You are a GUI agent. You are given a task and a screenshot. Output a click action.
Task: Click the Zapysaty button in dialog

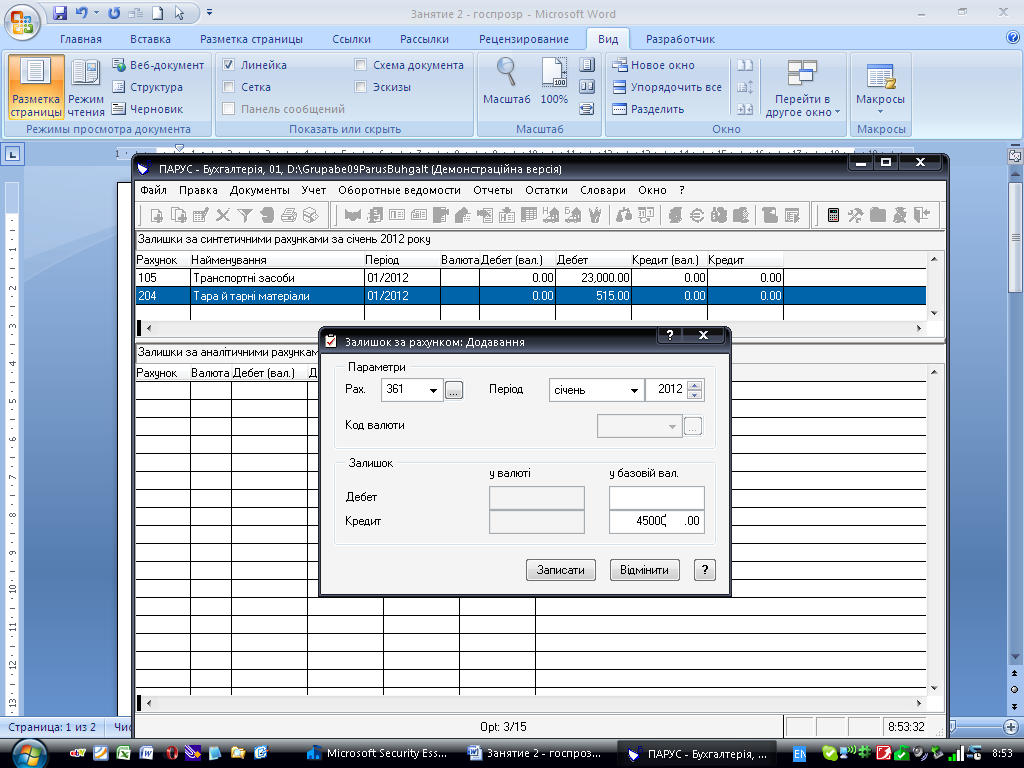point(560,569)
